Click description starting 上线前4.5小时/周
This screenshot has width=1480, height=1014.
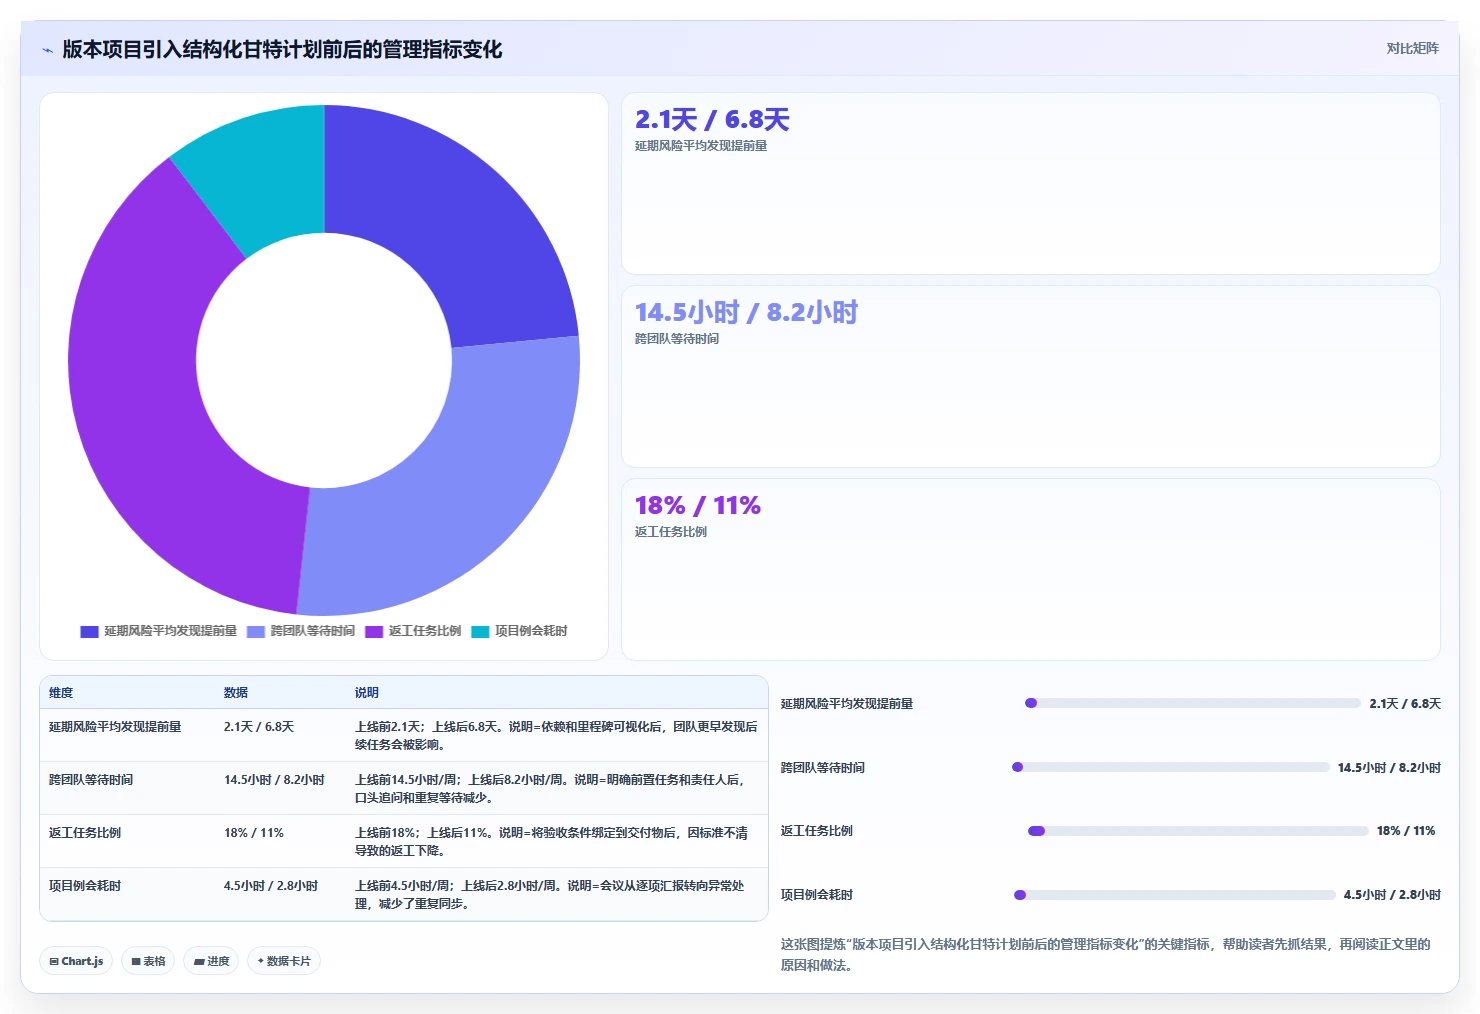click(550, 895)
